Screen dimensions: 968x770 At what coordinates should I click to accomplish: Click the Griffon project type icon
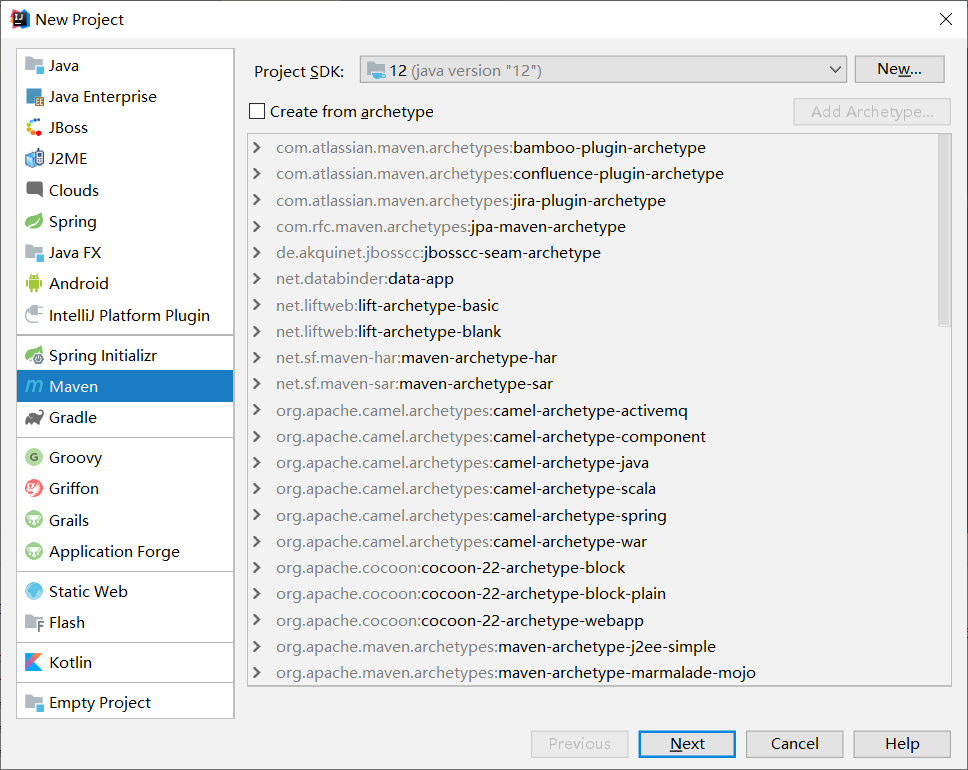coord(34,489)
